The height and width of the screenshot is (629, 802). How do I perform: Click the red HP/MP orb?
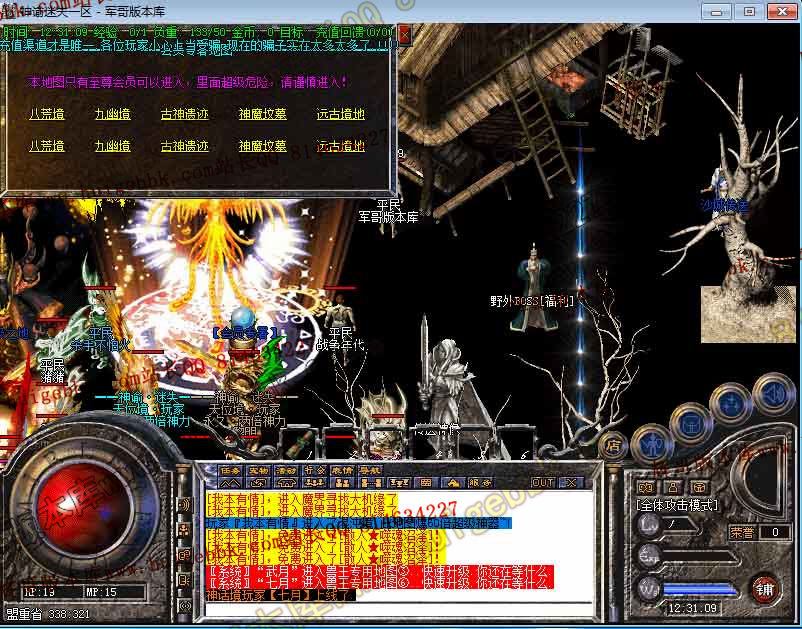click(84, 509)
